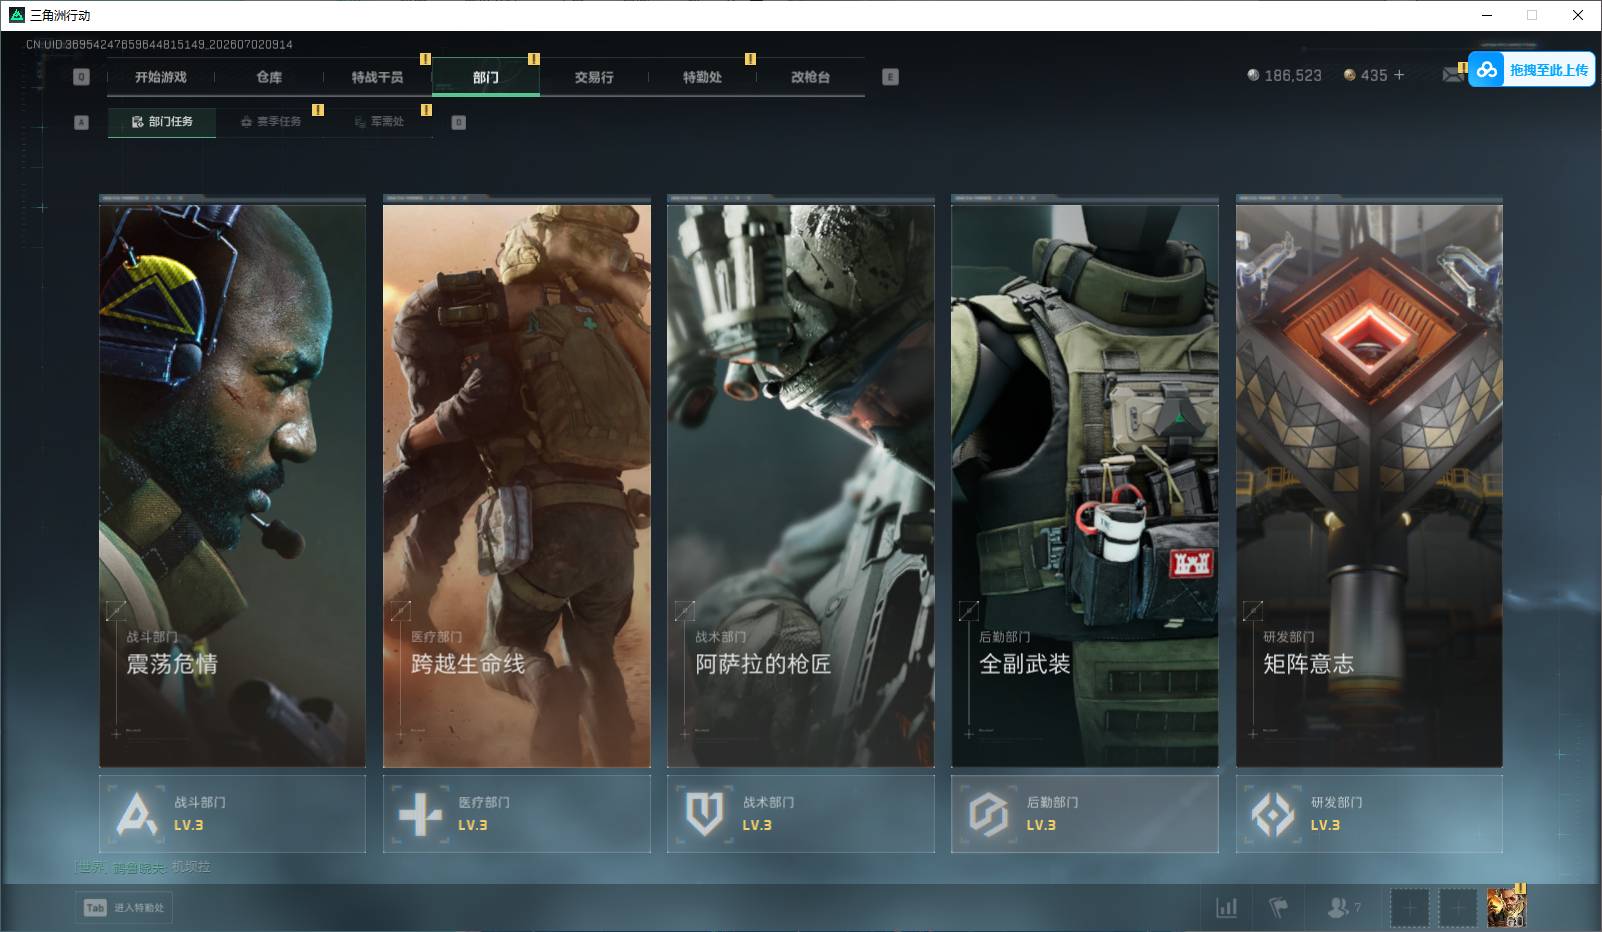Click the first empty squad slot
1602x932 pixels.
click(x=1410, y=908)
